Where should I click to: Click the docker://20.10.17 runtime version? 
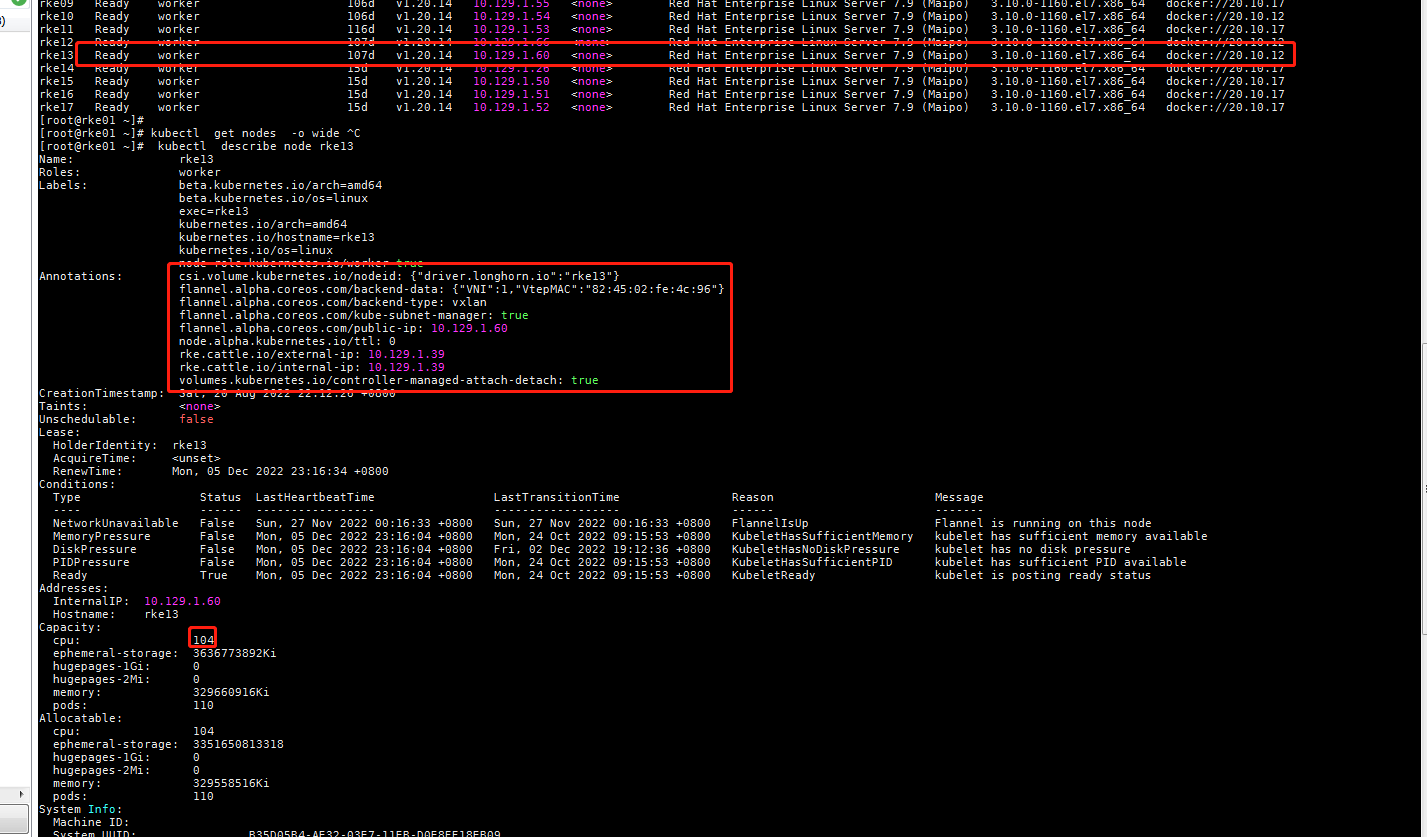(x=1225, y=107)
